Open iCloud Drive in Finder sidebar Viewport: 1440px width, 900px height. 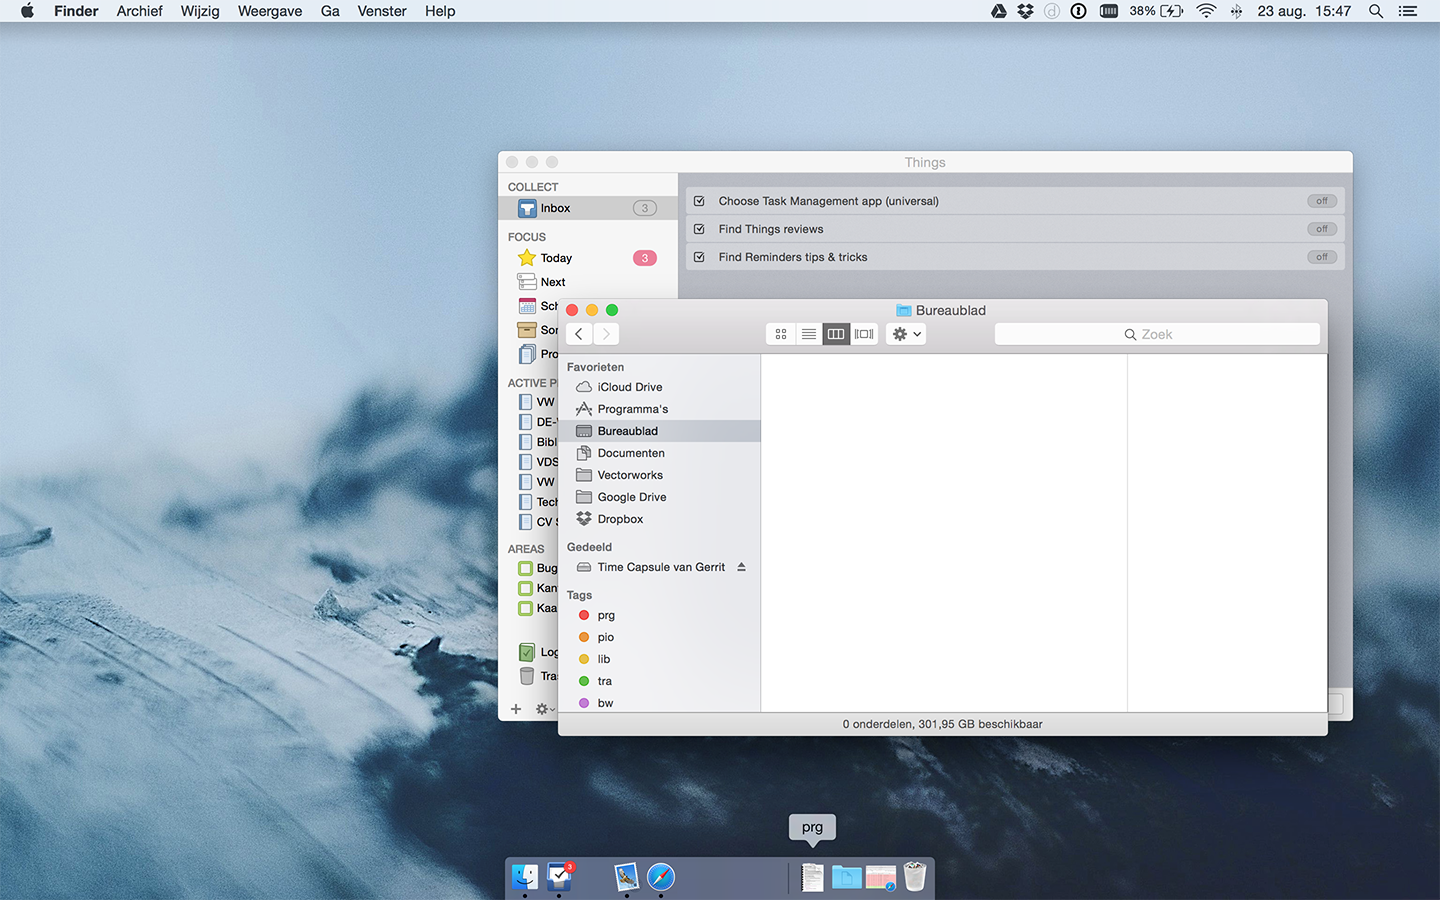pyautogui.click(x=660, y=387)
